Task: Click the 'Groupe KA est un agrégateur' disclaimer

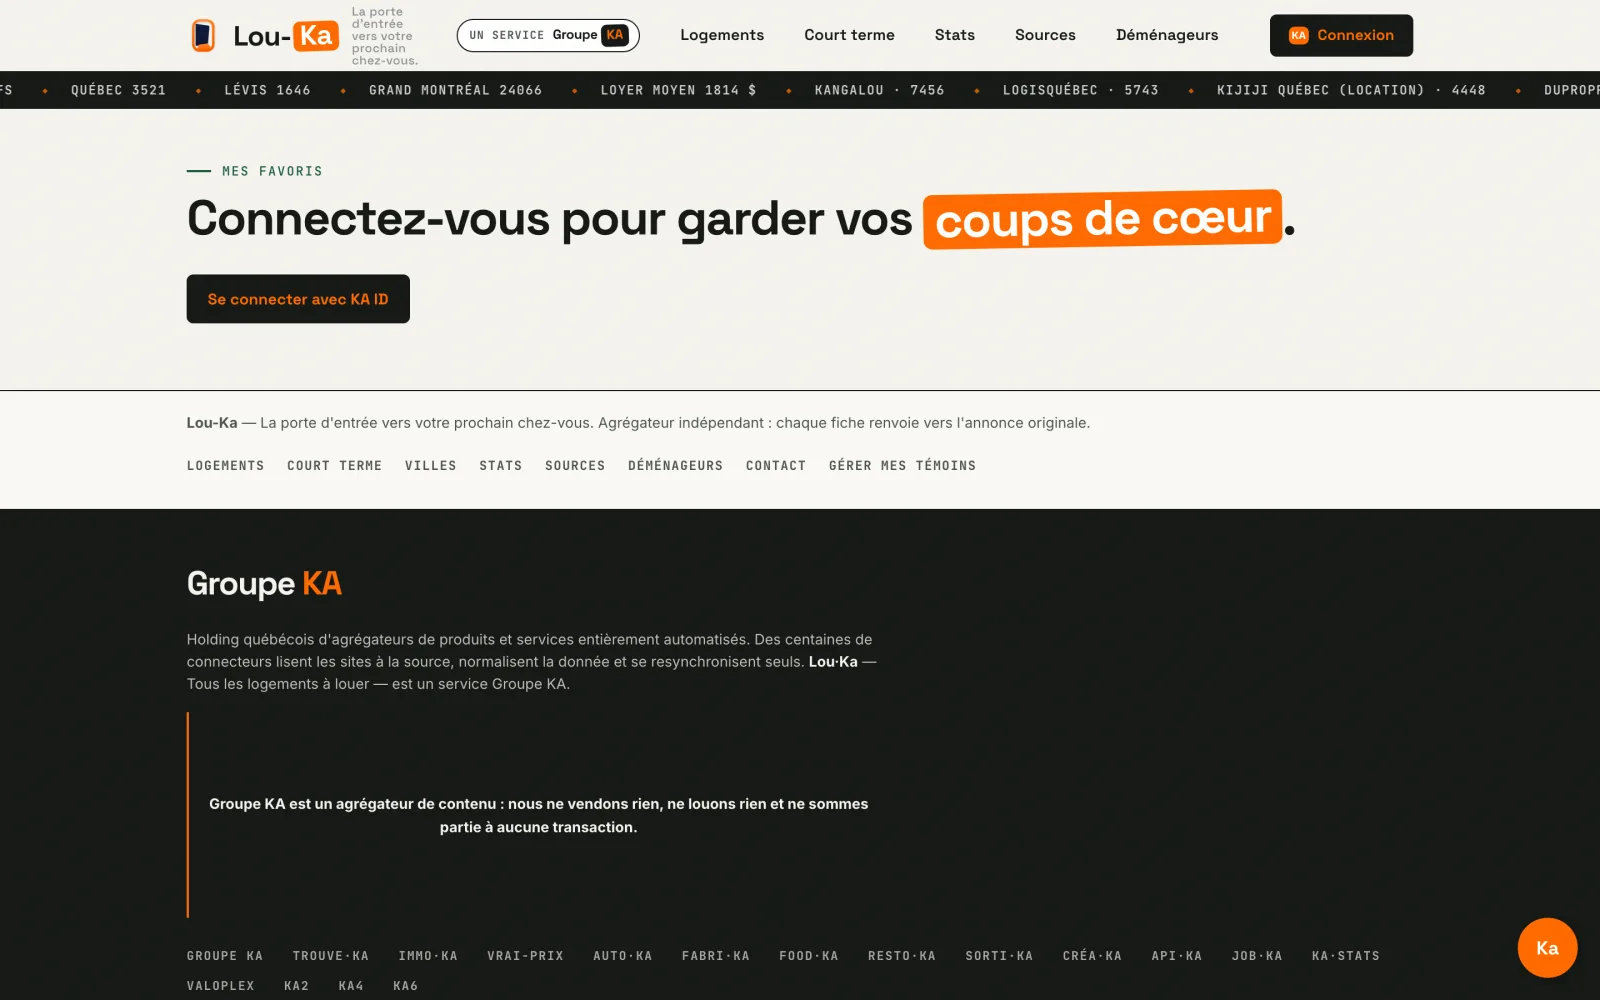Action: point(538,815)
